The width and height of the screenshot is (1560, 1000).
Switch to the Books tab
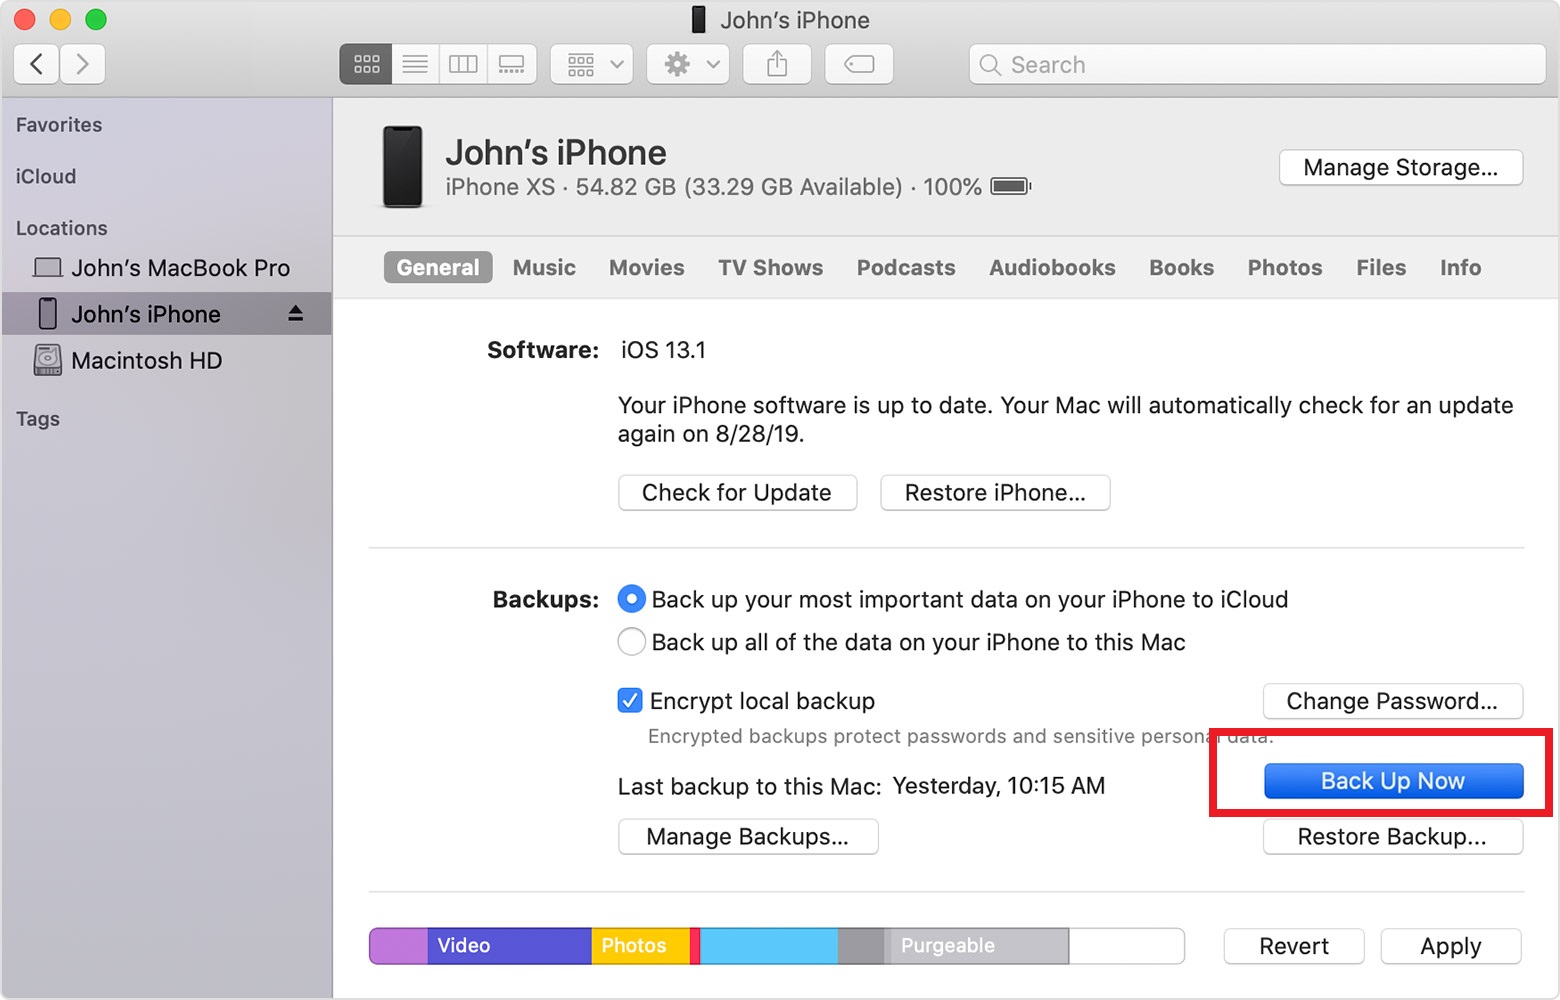point(1181,267)
